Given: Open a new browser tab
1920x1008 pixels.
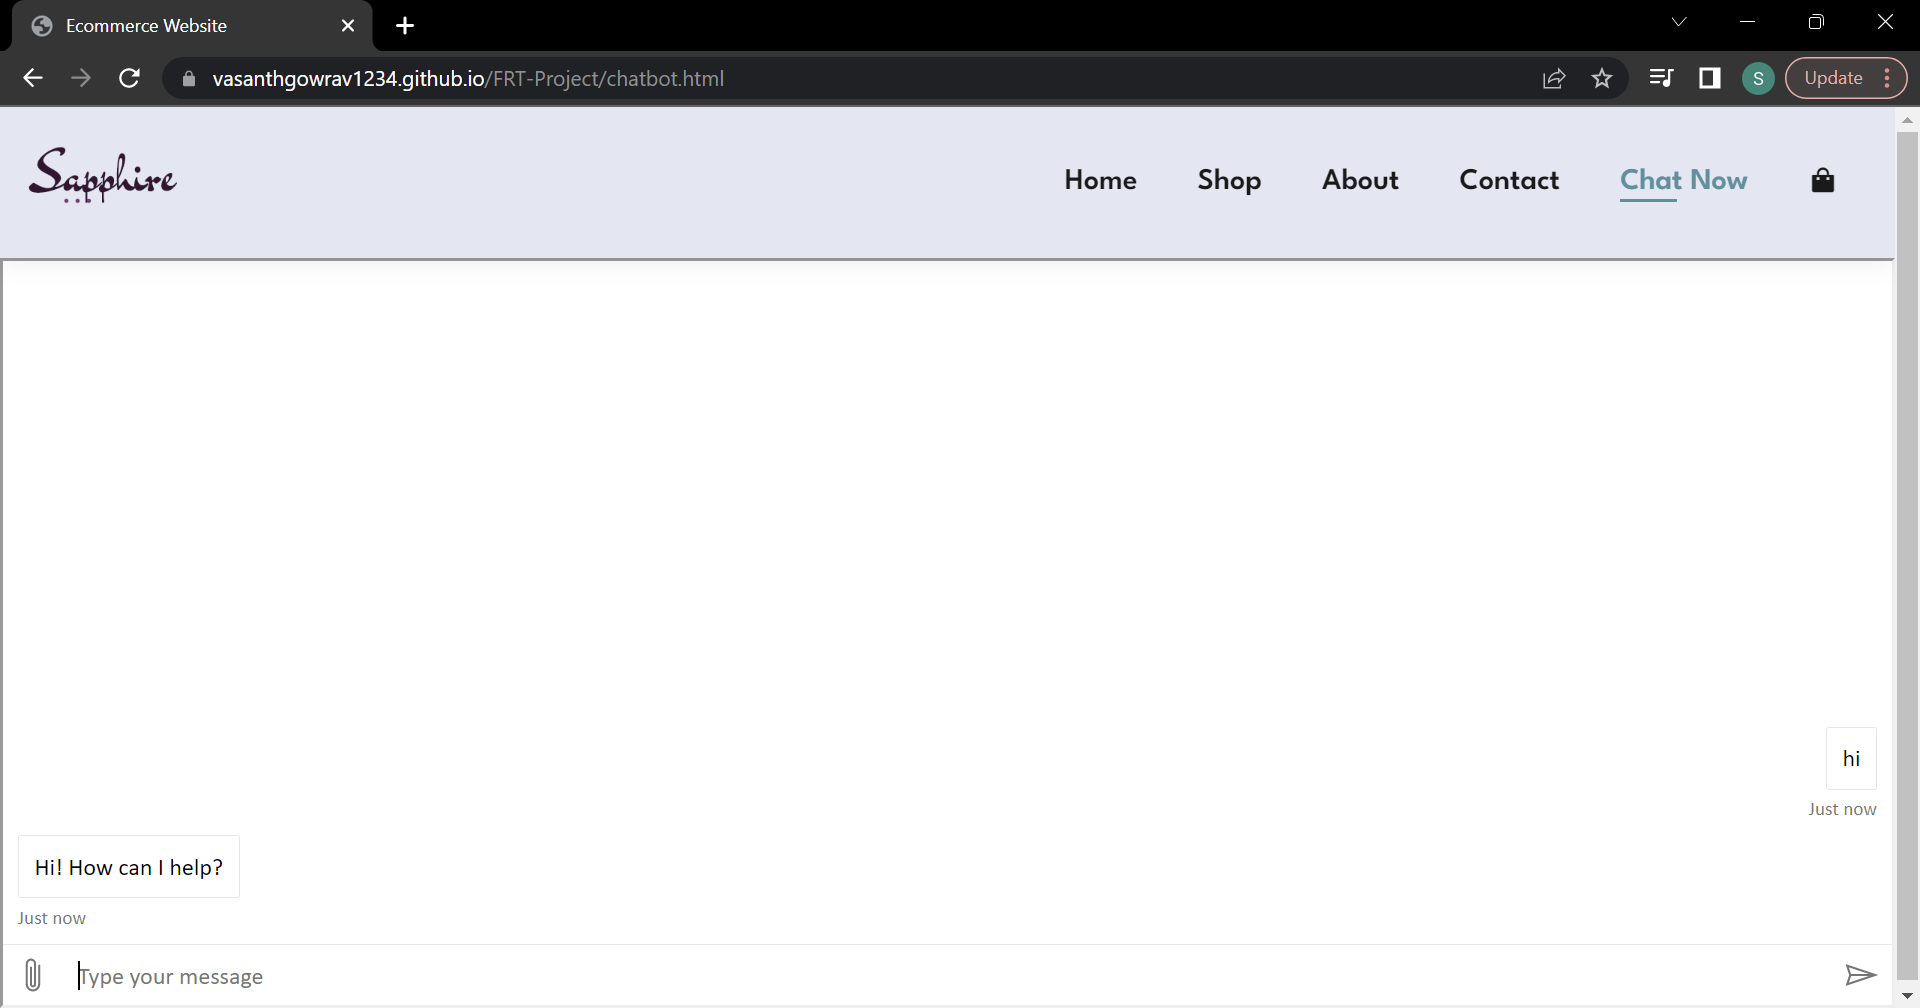Looking at the screenshot, I should click(x=404, y=25).
